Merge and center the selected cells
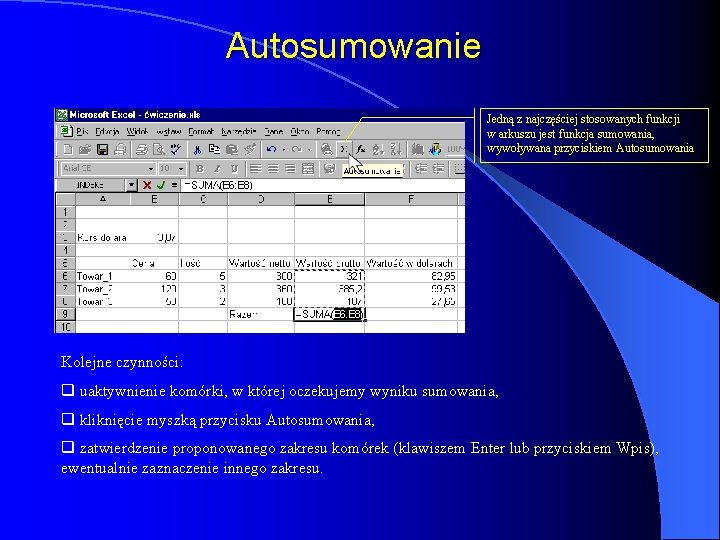 click(x=308, y=169)
